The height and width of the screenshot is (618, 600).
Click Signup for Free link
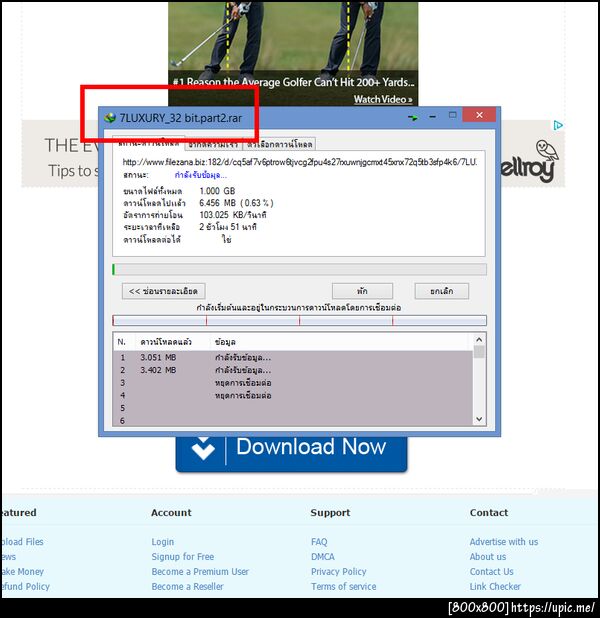(x=183, y=557)
